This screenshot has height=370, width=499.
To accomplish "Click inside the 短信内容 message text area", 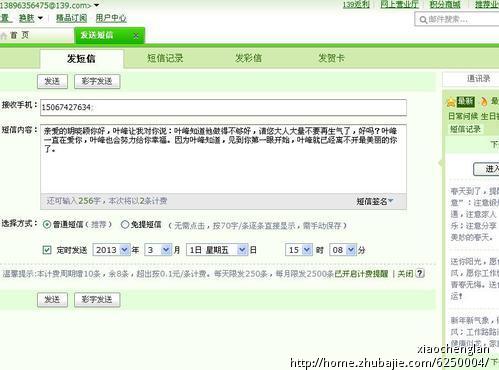I will point(223,159).
